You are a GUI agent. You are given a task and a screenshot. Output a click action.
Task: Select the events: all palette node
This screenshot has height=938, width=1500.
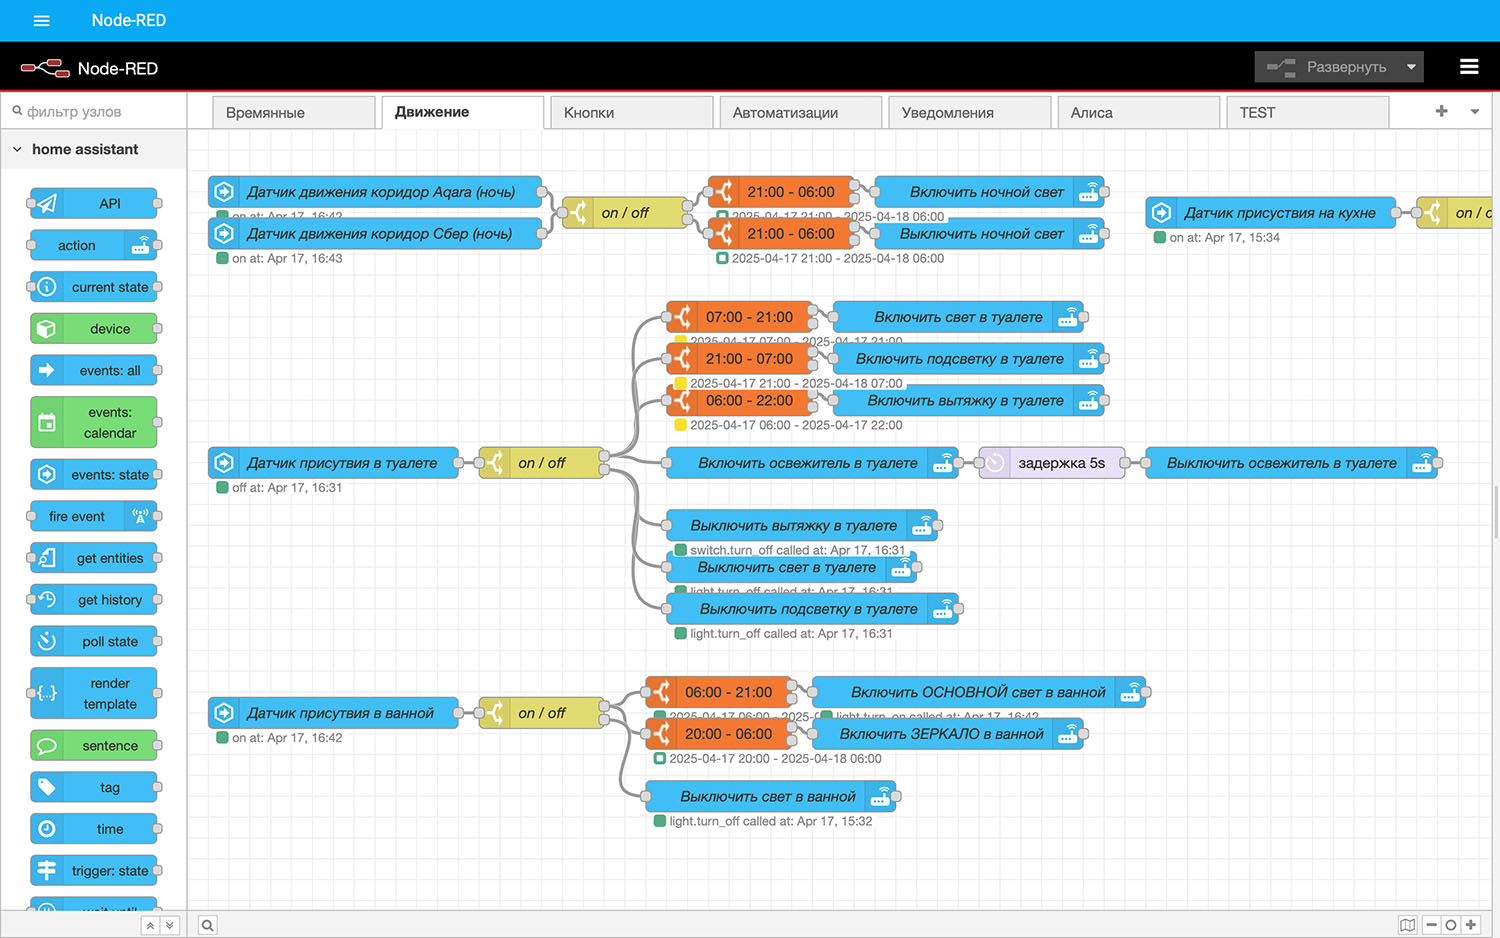coord(94,370)
